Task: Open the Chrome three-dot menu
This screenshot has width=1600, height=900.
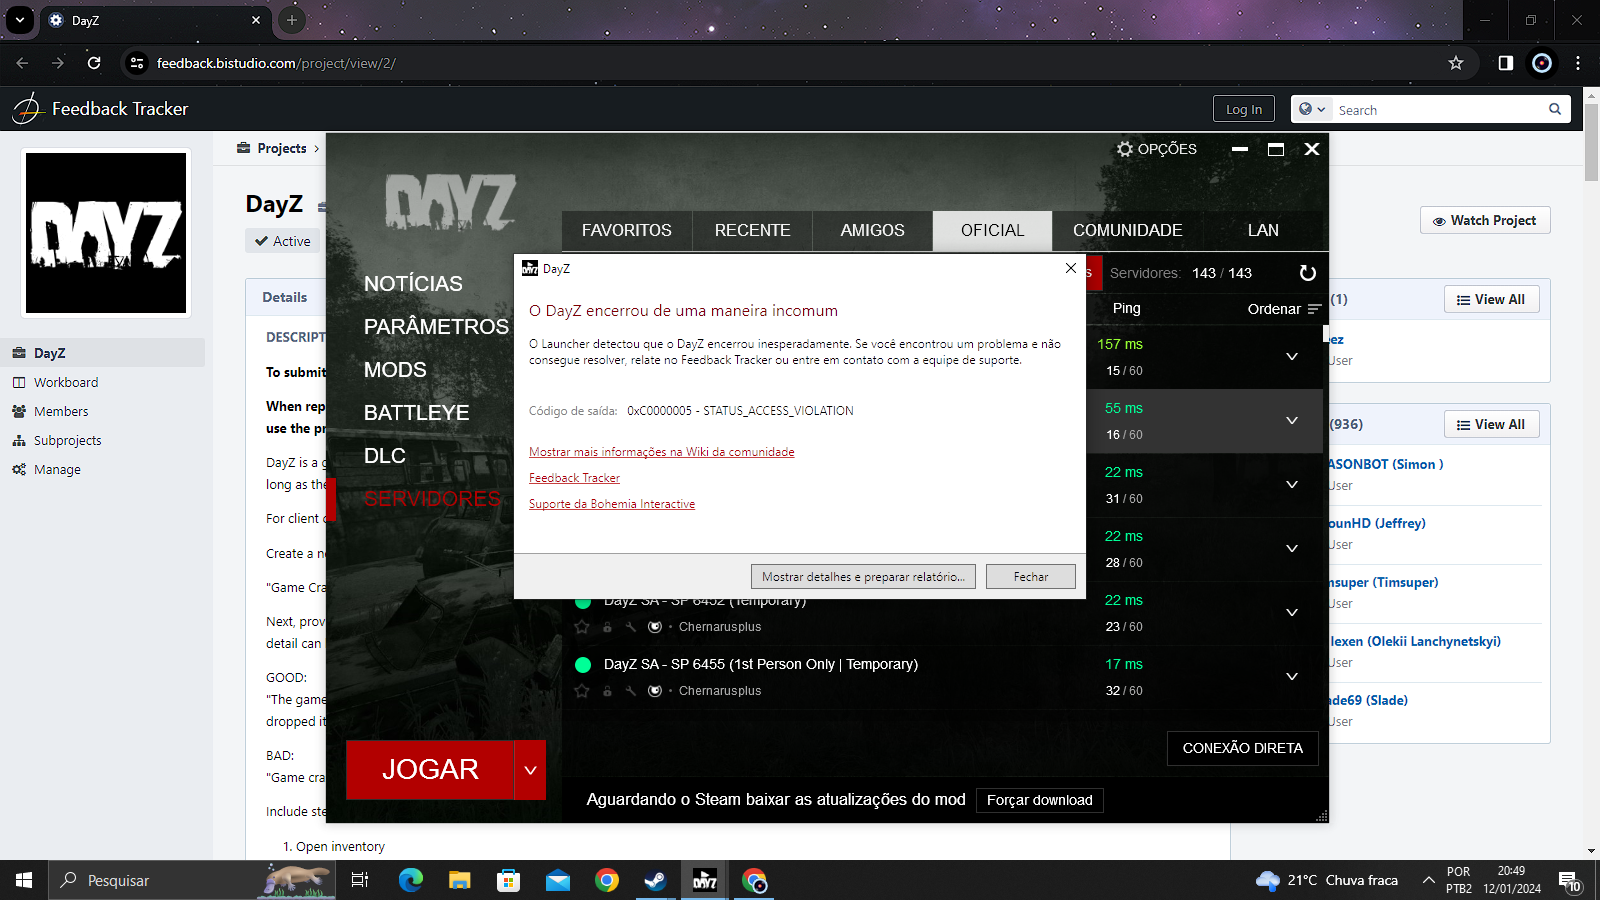Action: 1578,63
